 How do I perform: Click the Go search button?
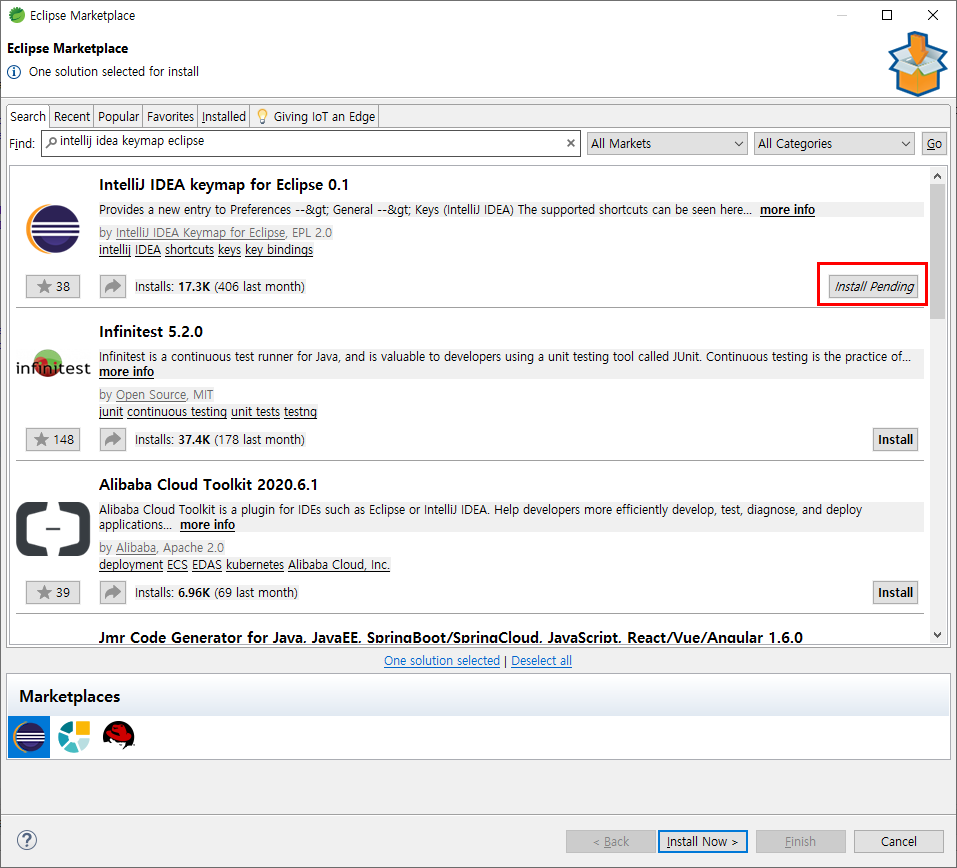pos(934,143)
